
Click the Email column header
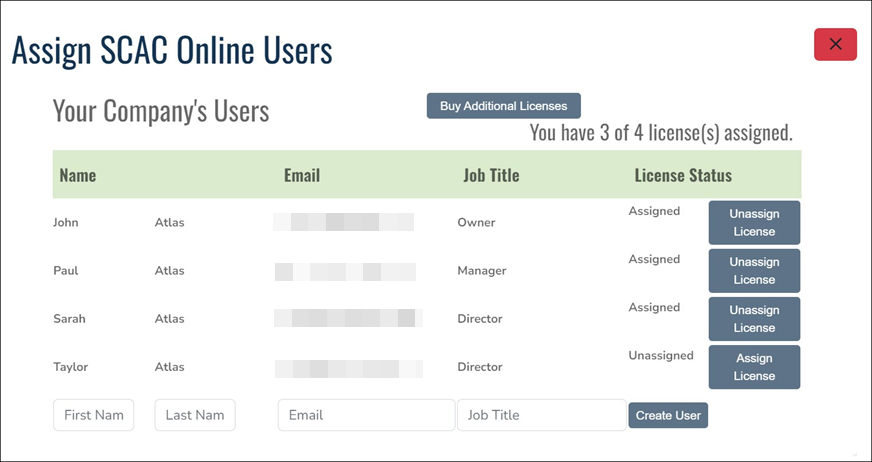click(302, 175)
